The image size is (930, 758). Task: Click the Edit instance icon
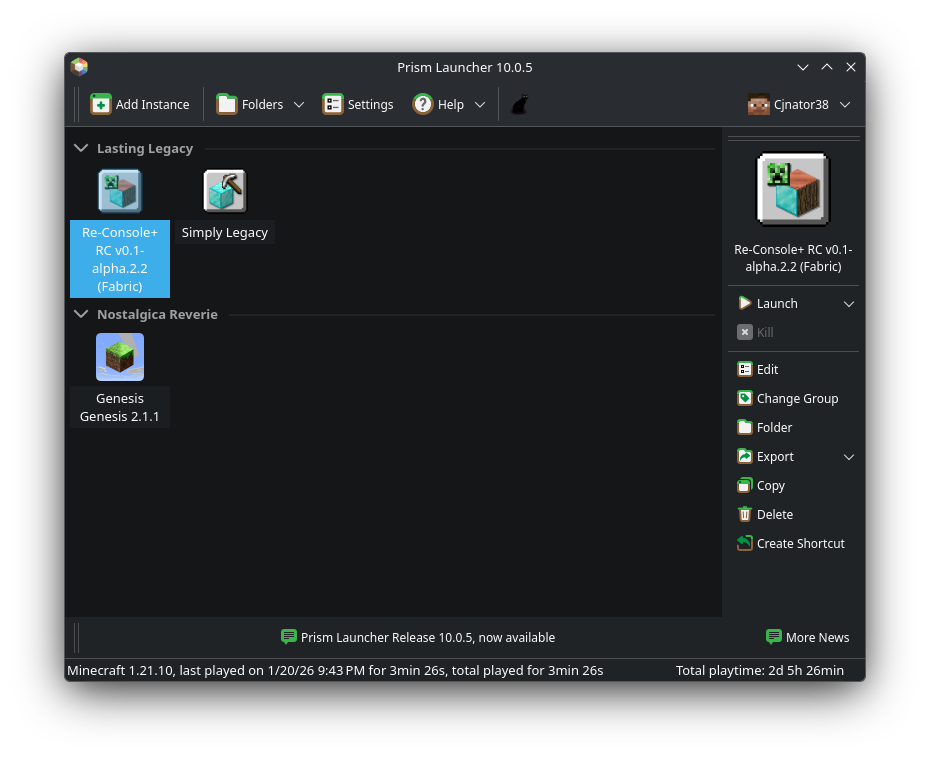click(x=743, y=369)
